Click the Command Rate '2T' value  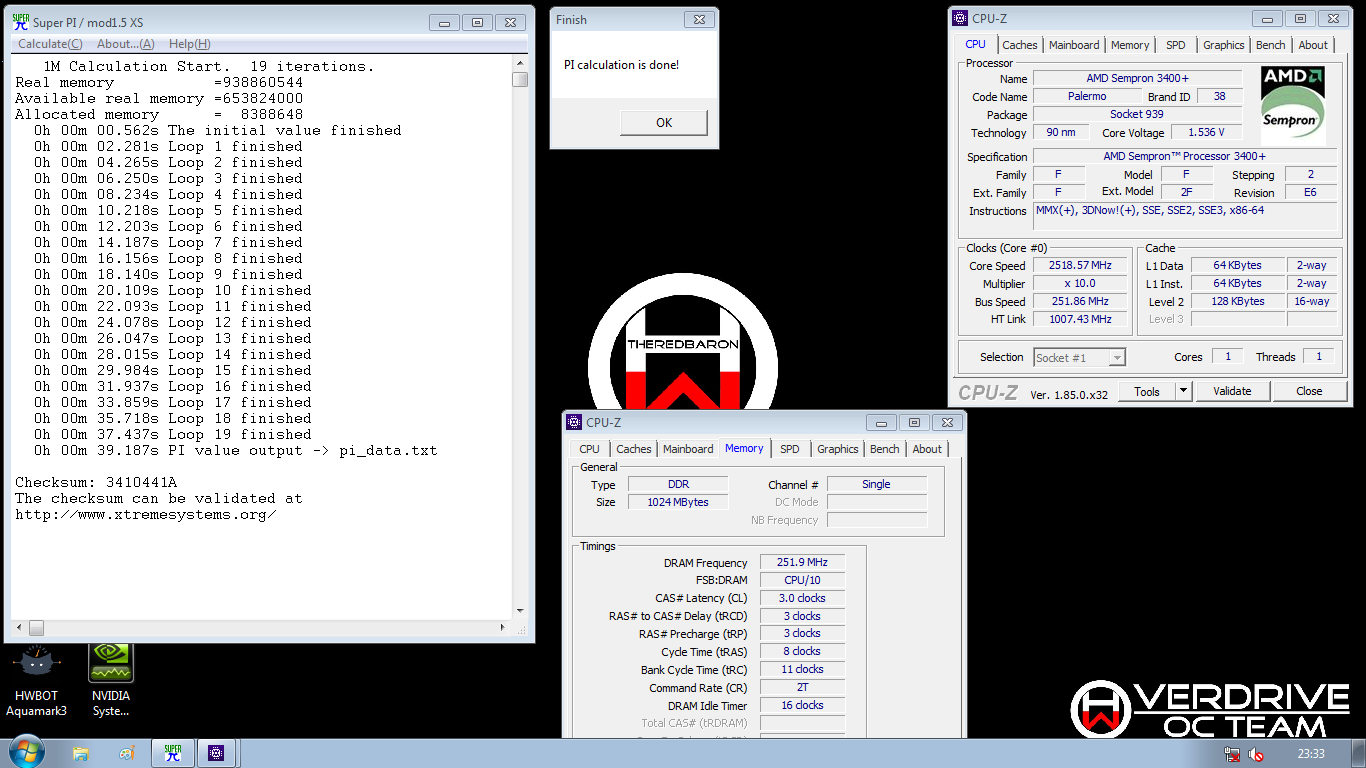click(802, 687)
